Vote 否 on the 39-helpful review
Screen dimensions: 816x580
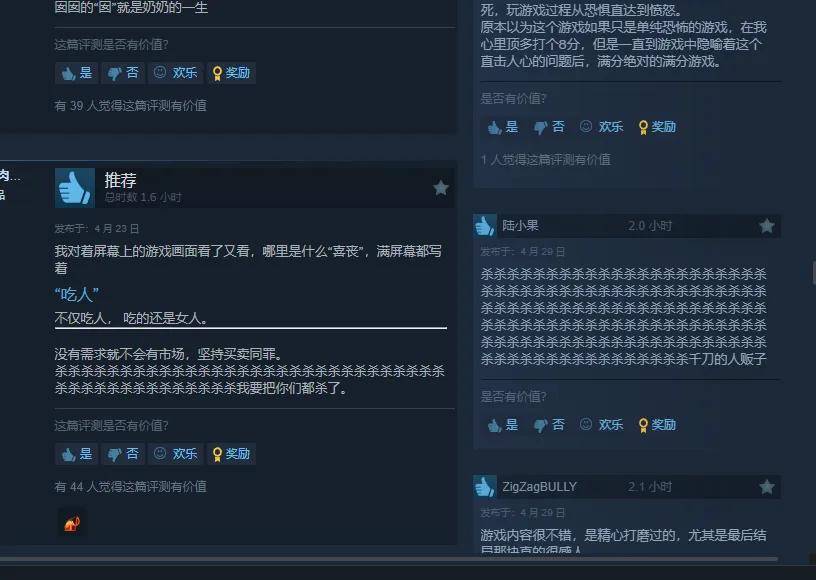[123, 73]
